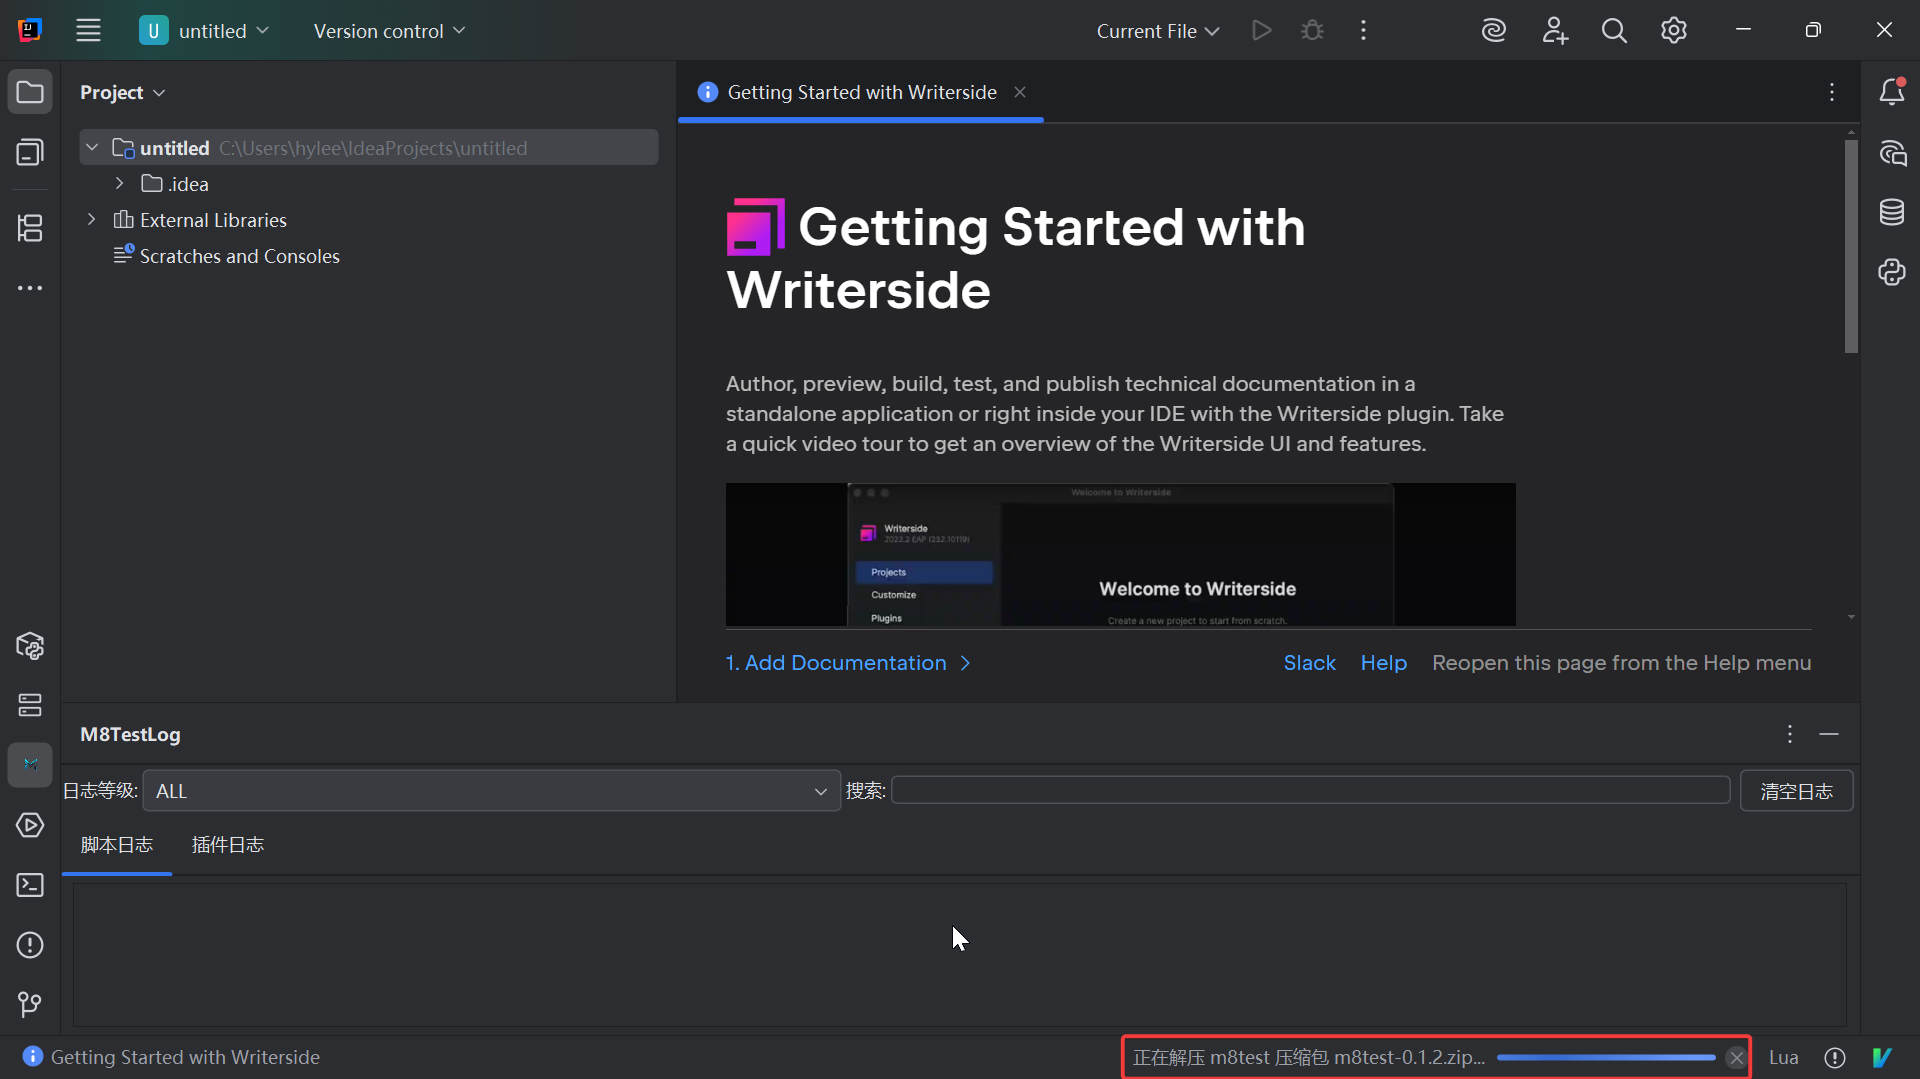Open the Slack link
This screenshot has width=1920, height=1079.
coord(1309,663)
